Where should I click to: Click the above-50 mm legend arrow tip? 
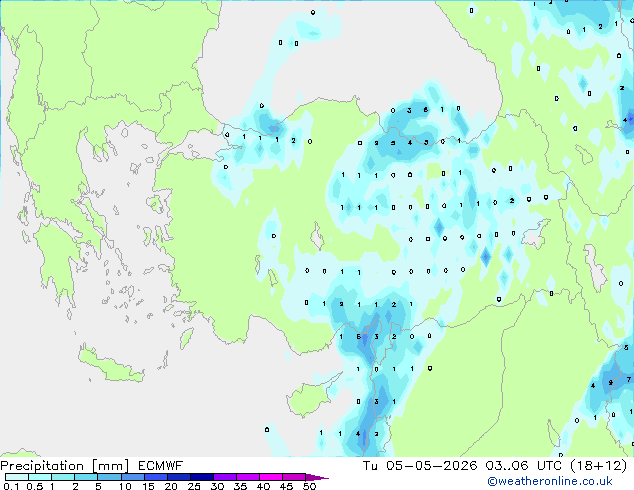point(317,477)
